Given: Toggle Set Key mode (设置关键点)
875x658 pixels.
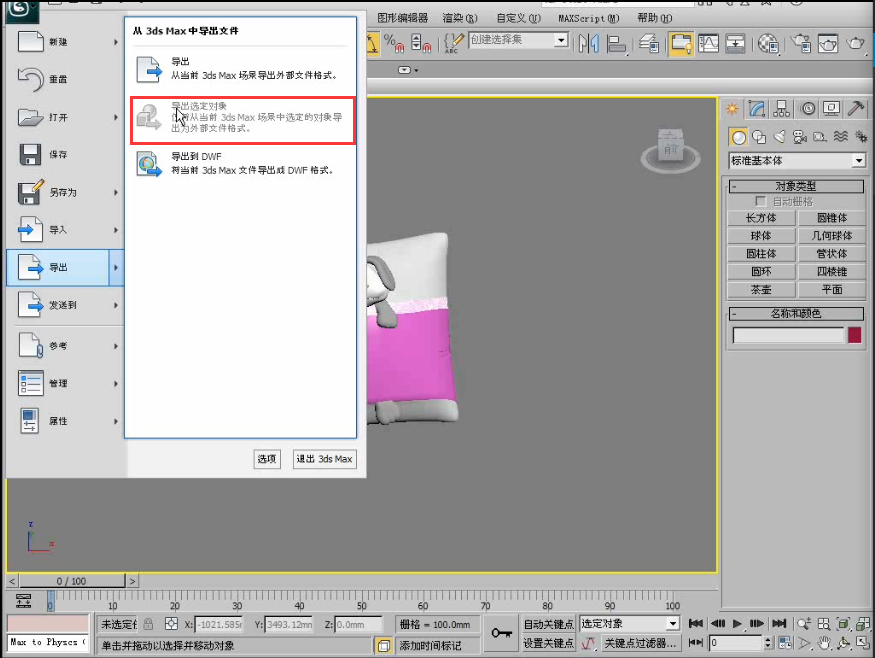Looking at the screenshot, I should point(548,643).
